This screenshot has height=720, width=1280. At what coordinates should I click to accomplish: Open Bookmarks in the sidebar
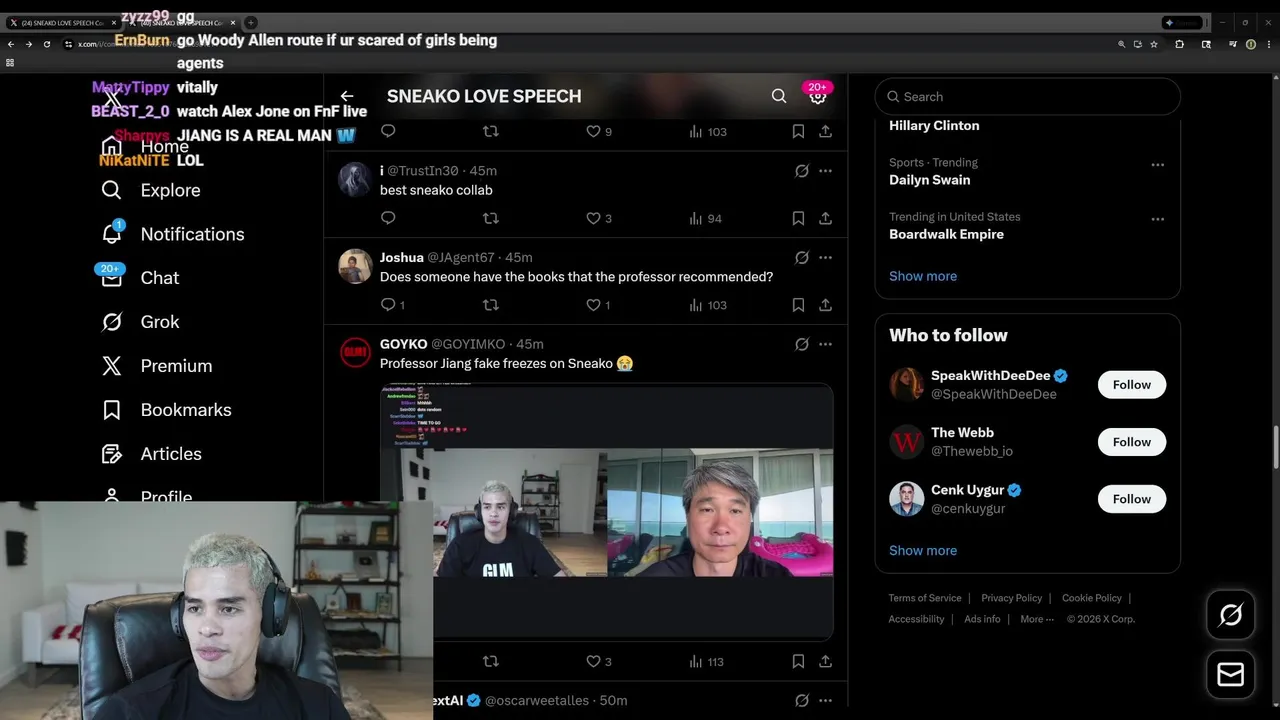(x=166, y=410)
